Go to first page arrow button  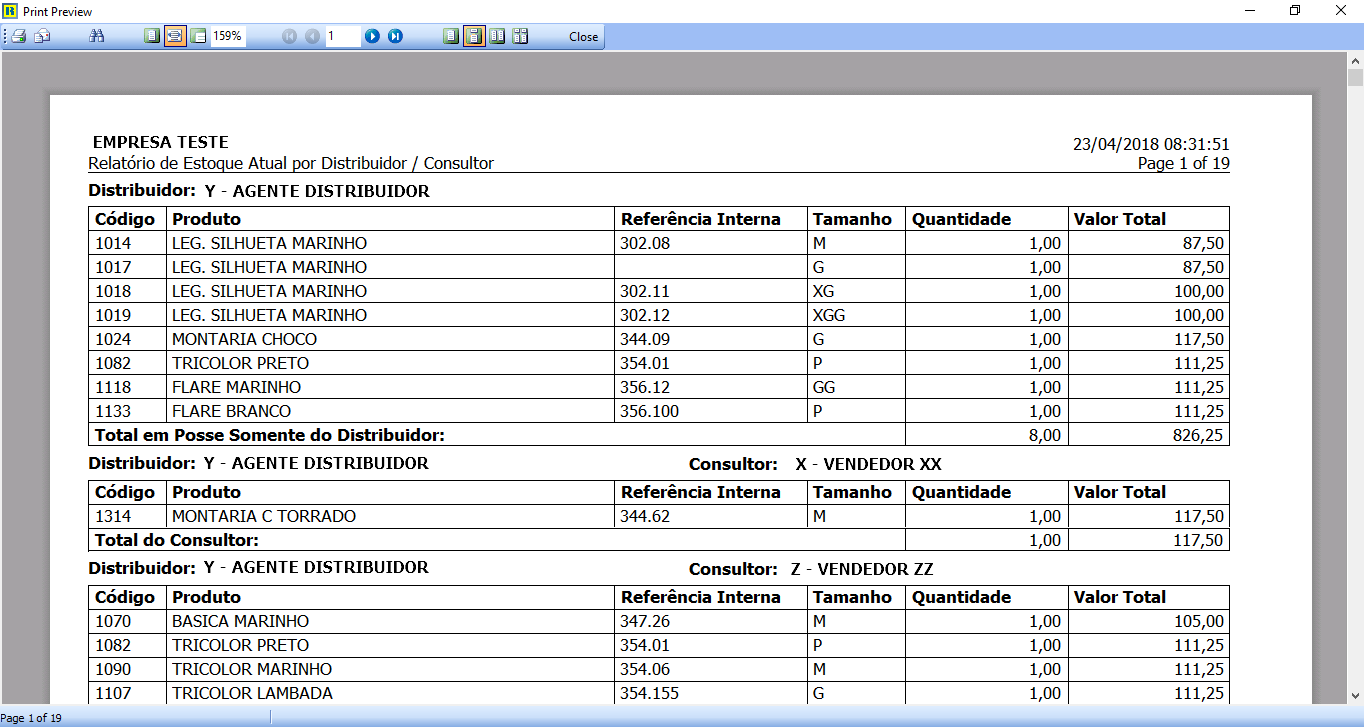pos(290,36)
